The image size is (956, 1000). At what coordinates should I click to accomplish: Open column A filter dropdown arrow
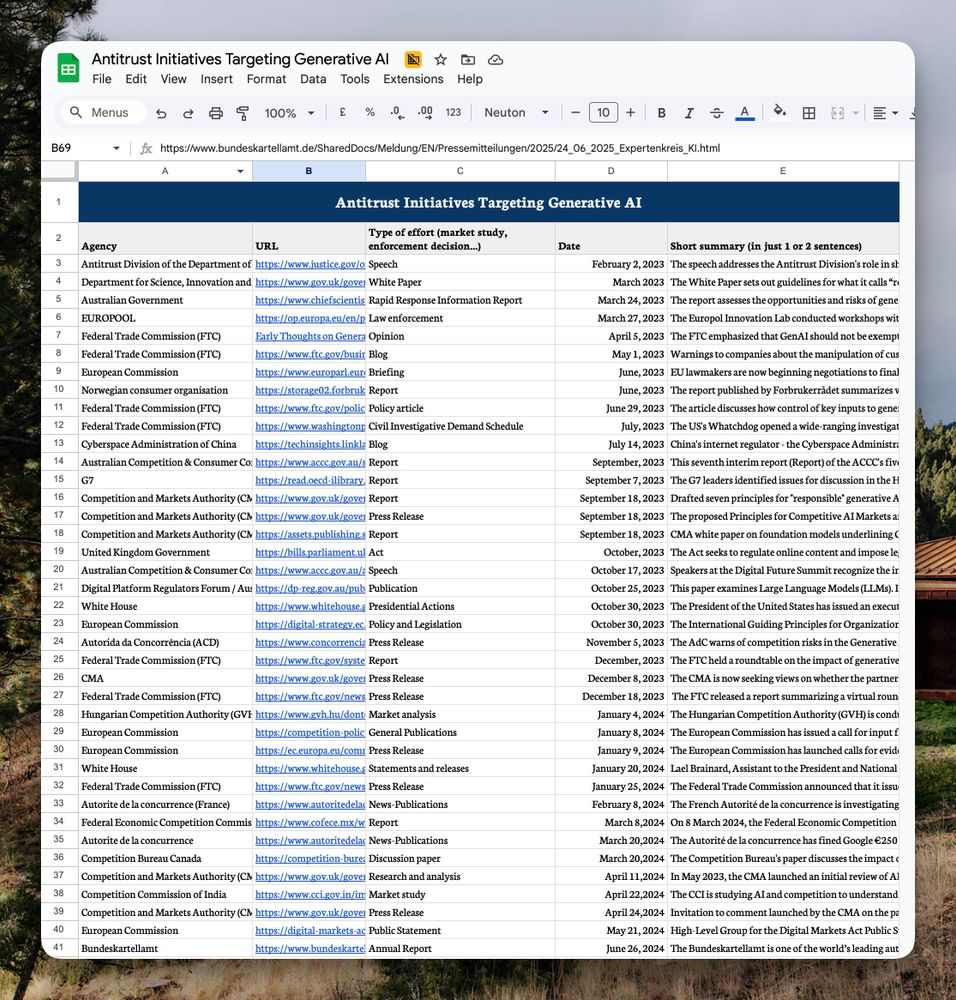pyautogui.click(x=240, y=171)
